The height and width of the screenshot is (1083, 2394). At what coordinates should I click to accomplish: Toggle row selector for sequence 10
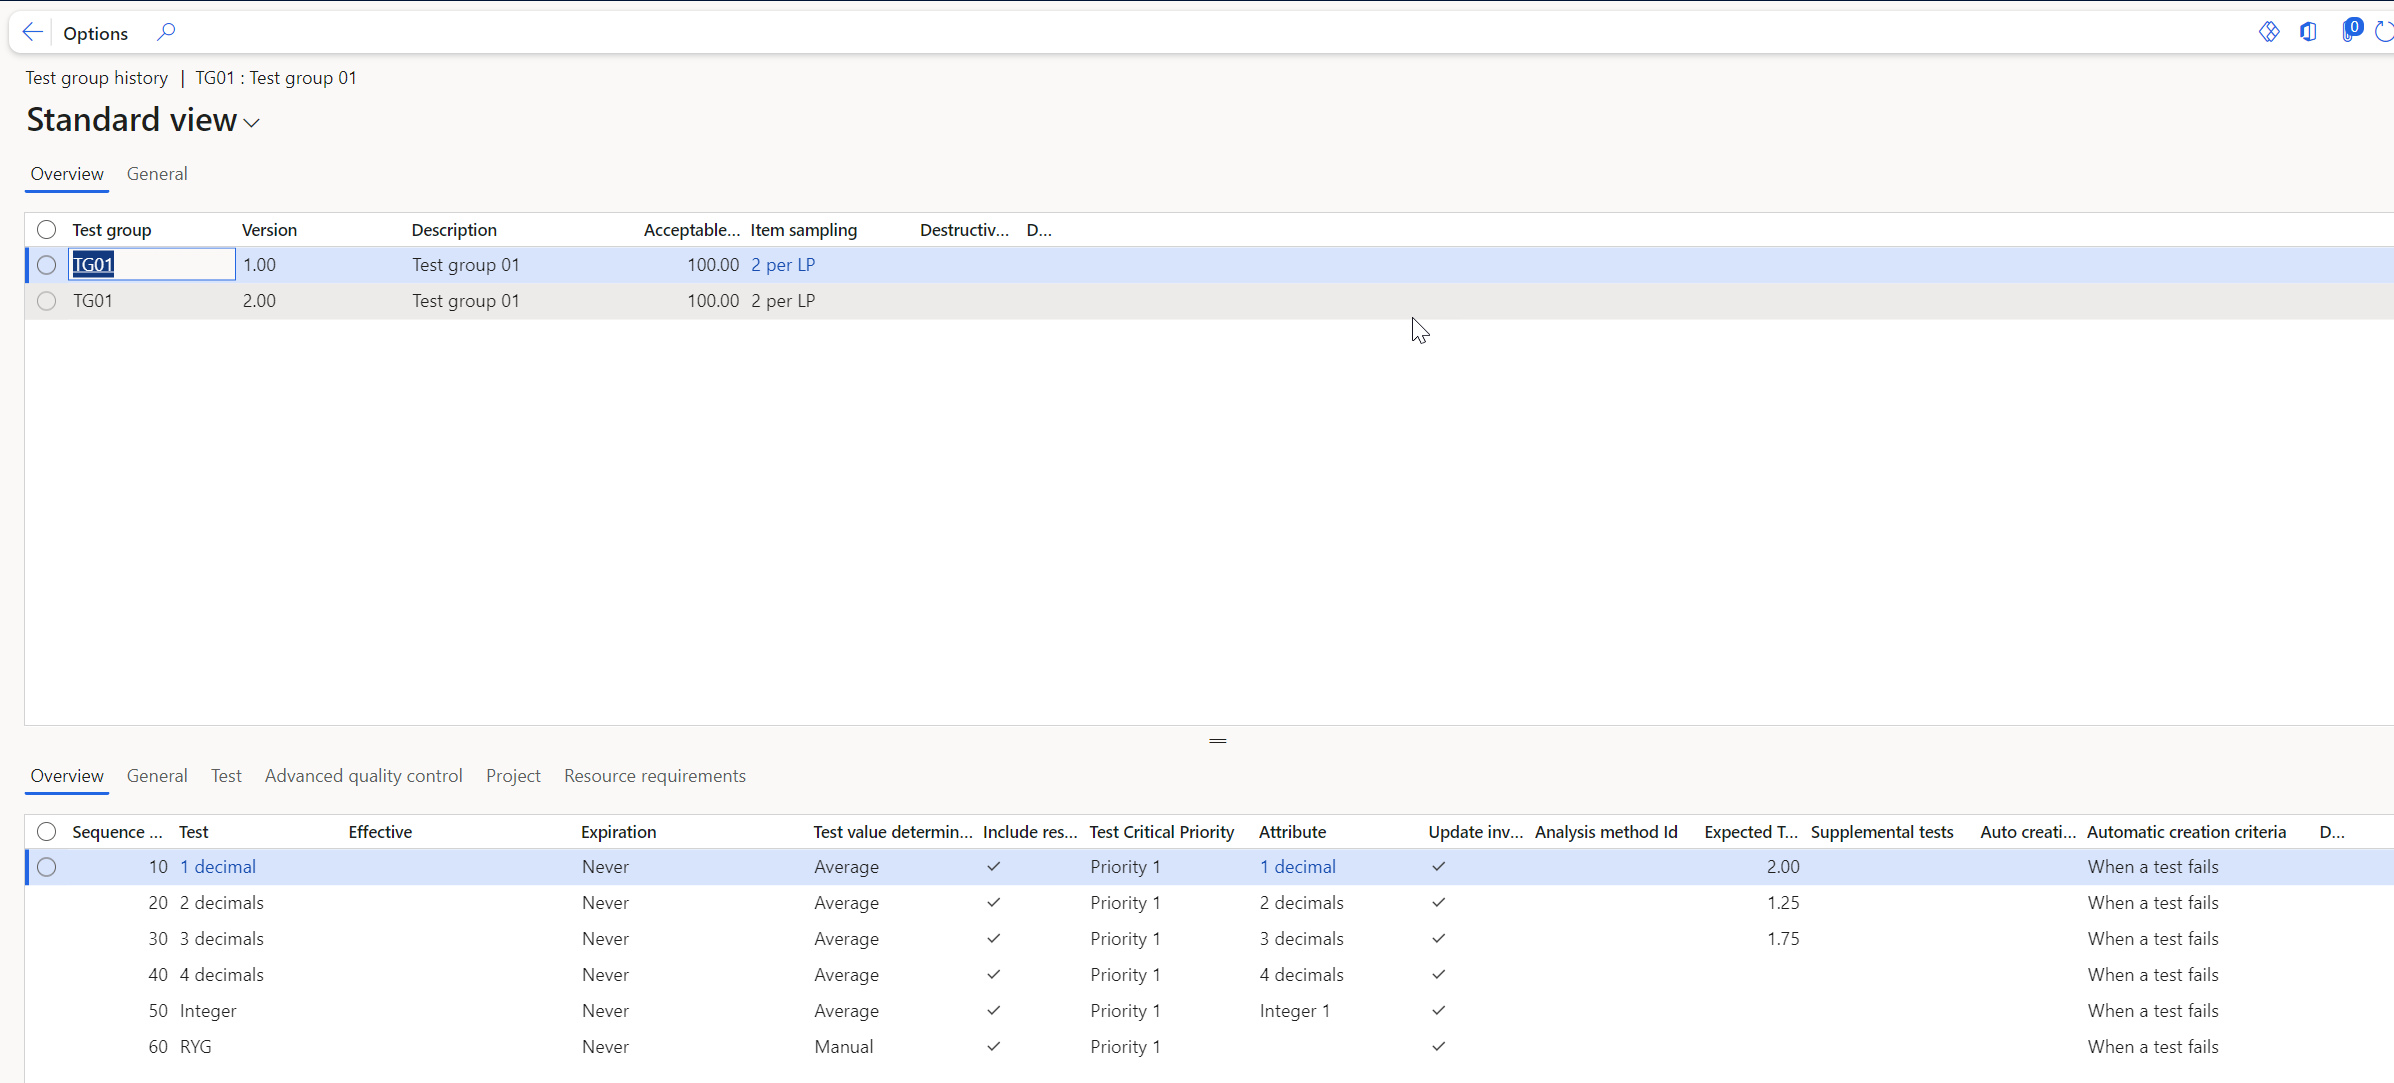[46, 867]
